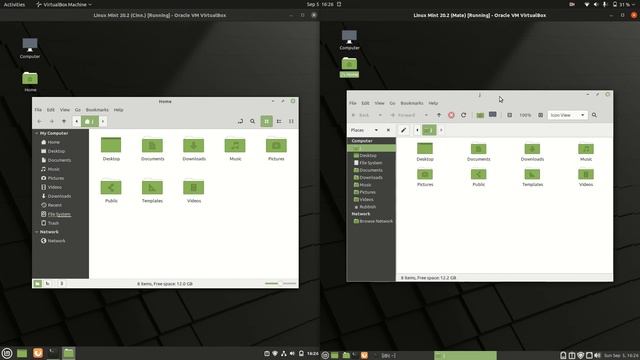This screenshot has width=640, height=360.
Task: Open Edit menu in Caja window
Action: [365, 103]
